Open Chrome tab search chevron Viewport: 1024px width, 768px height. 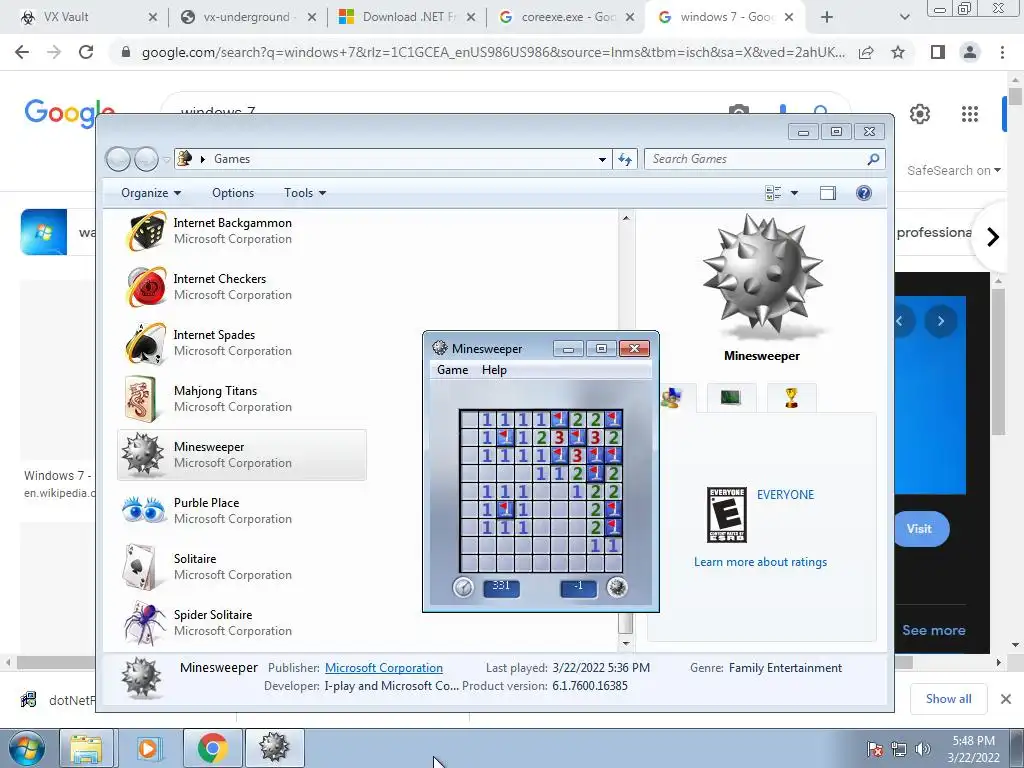tap(904, 17)
